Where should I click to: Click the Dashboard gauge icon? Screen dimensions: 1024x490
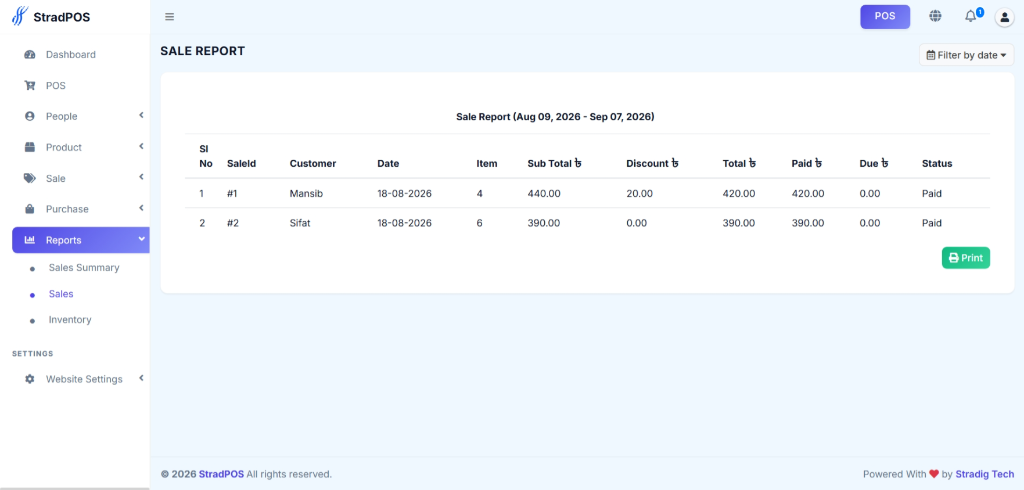29,55
